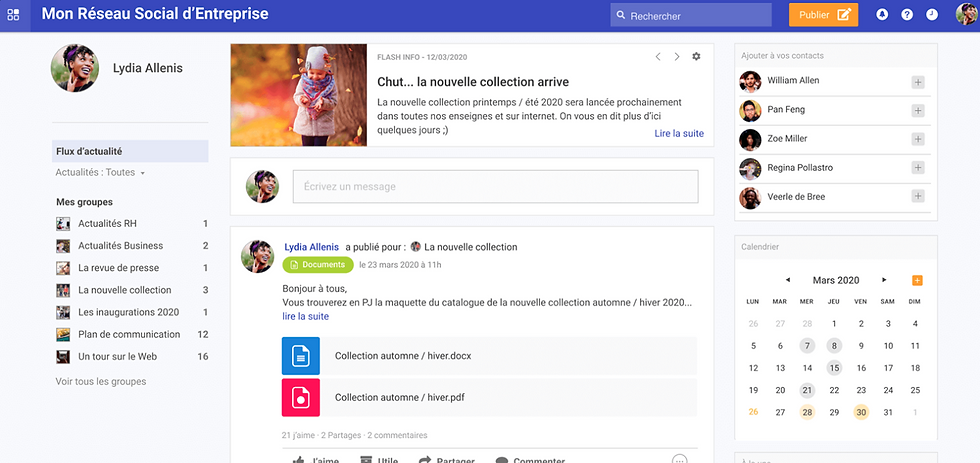Click magnifier icon in search box
The height and width of the screenshot is (463, 980).
(x=621, y=16)
